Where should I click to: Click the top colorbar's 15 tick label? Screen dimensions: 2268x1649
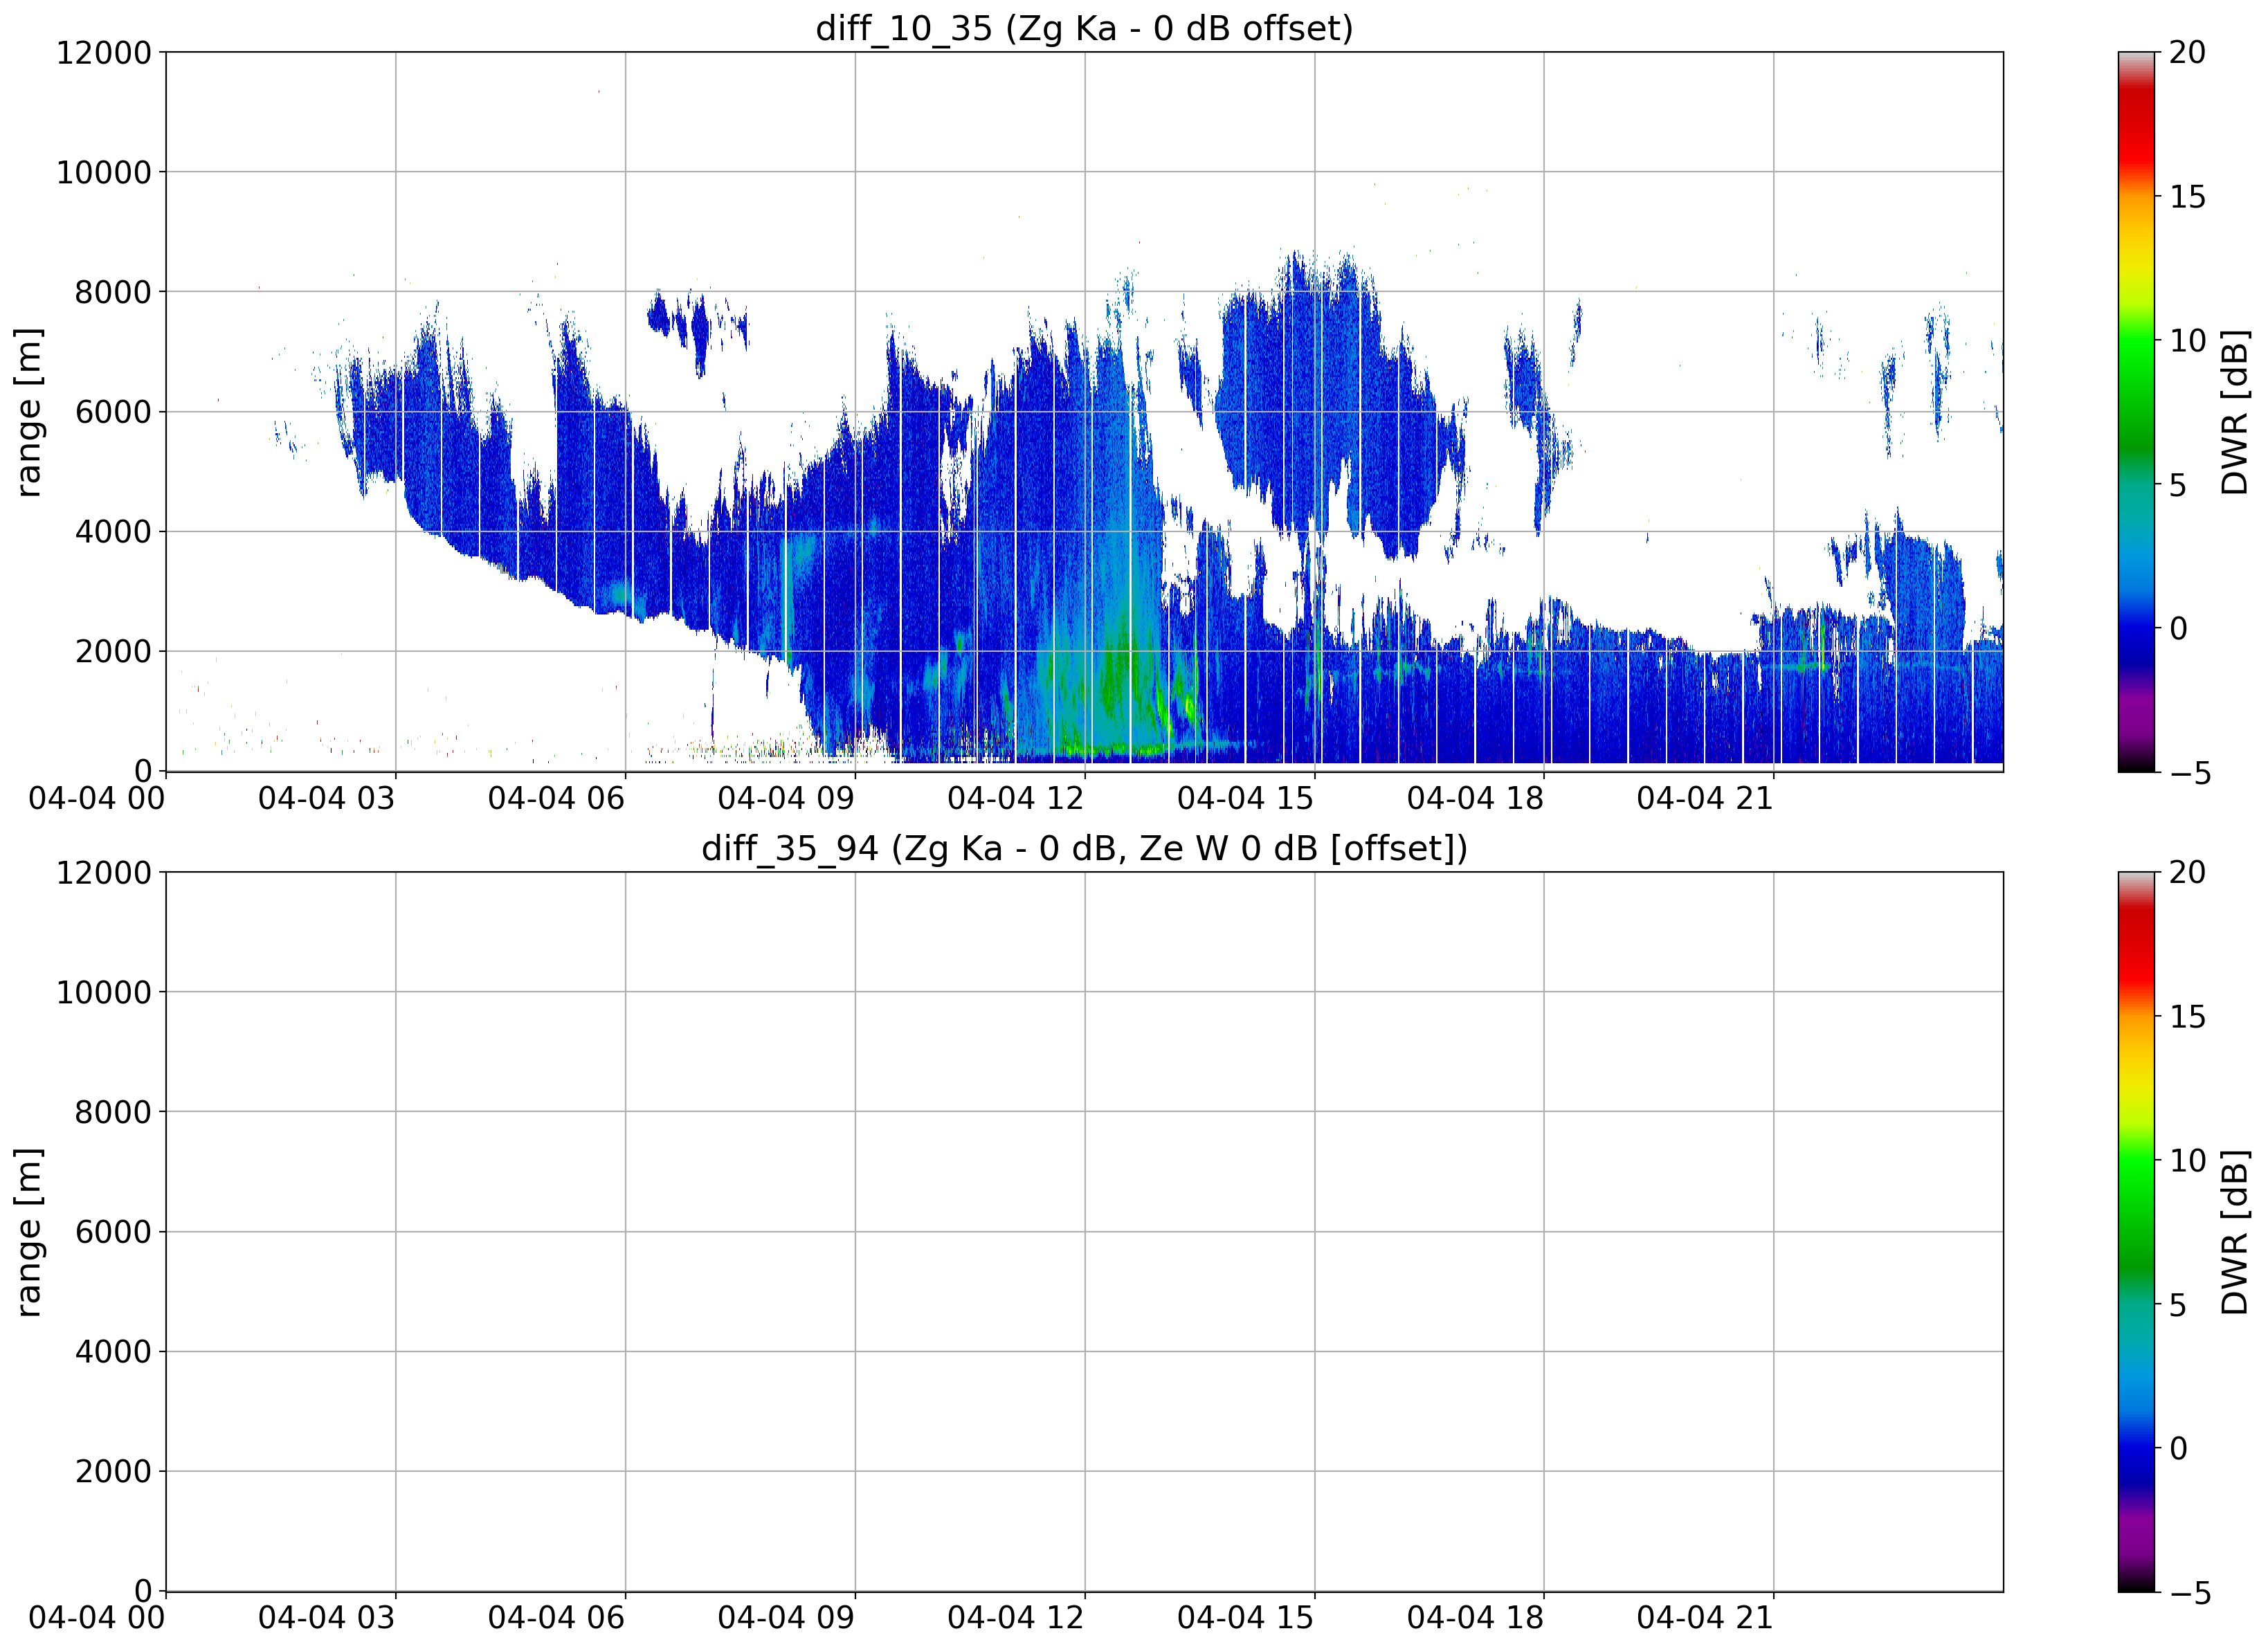2187,197
